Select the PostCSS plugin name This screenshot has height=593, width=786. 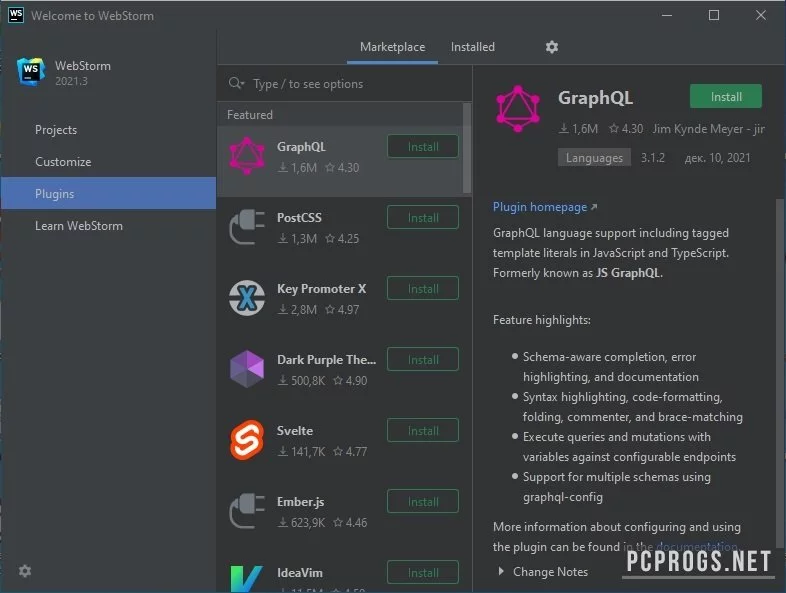tap(299, 218)
